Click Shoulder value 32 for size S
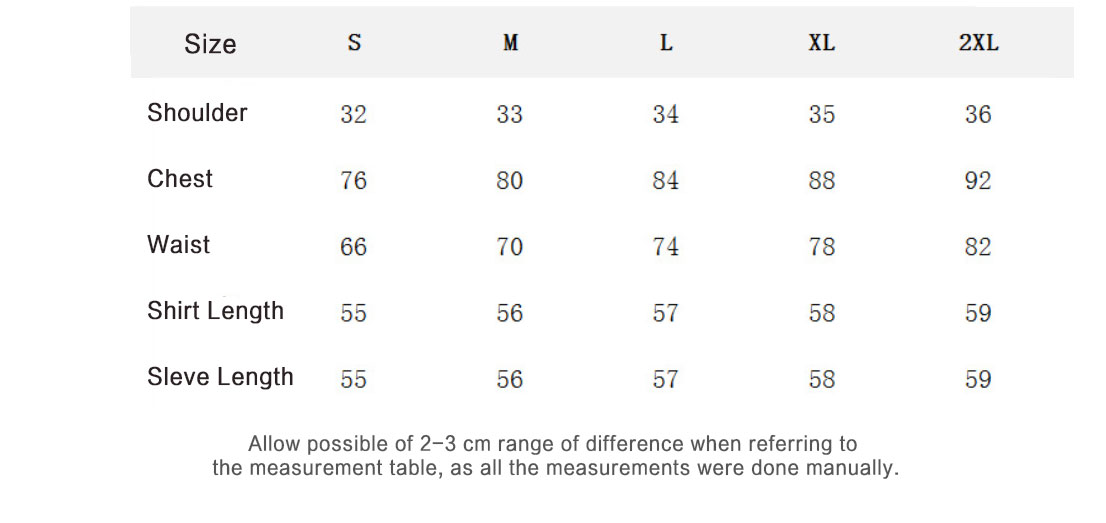The image size is (1106, 523). (354, 114)
